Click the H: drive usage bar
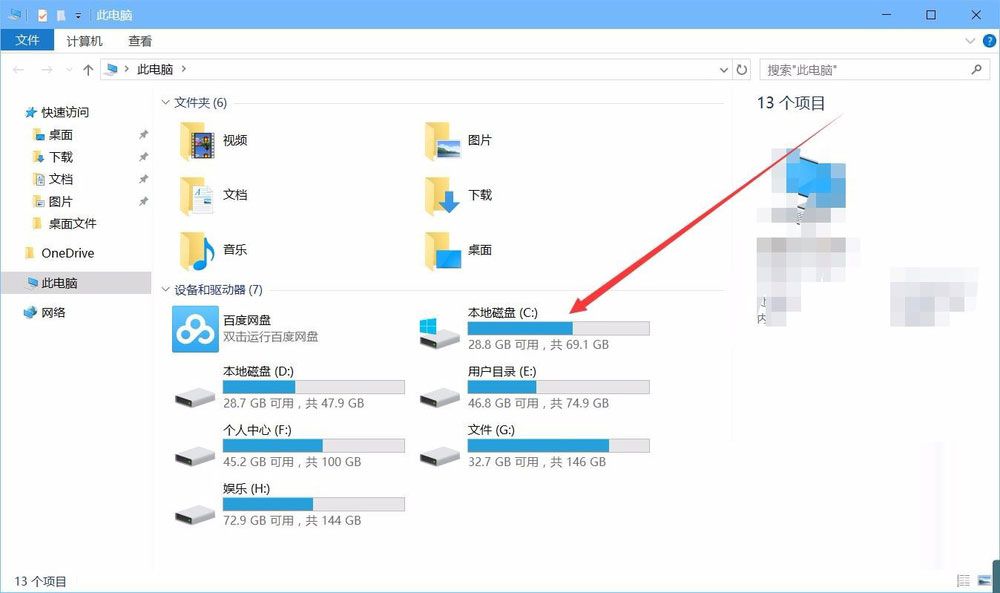 314,504
